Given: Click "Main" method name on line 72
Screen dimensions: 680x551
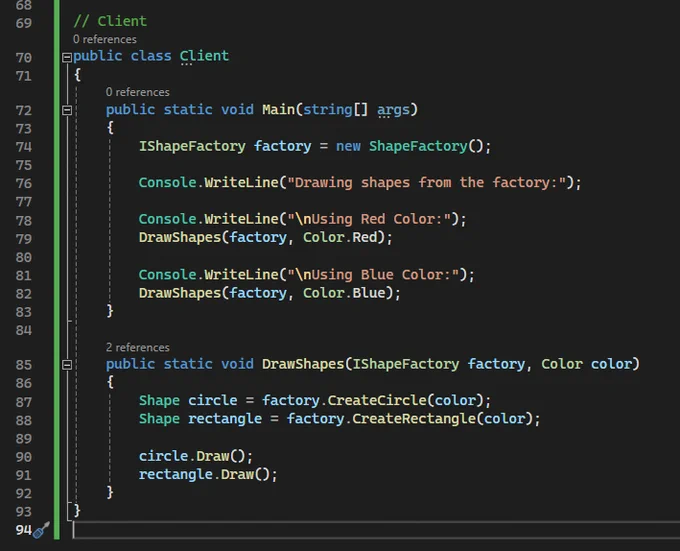Looking at the screenshot, I should [x=278, y=109].
